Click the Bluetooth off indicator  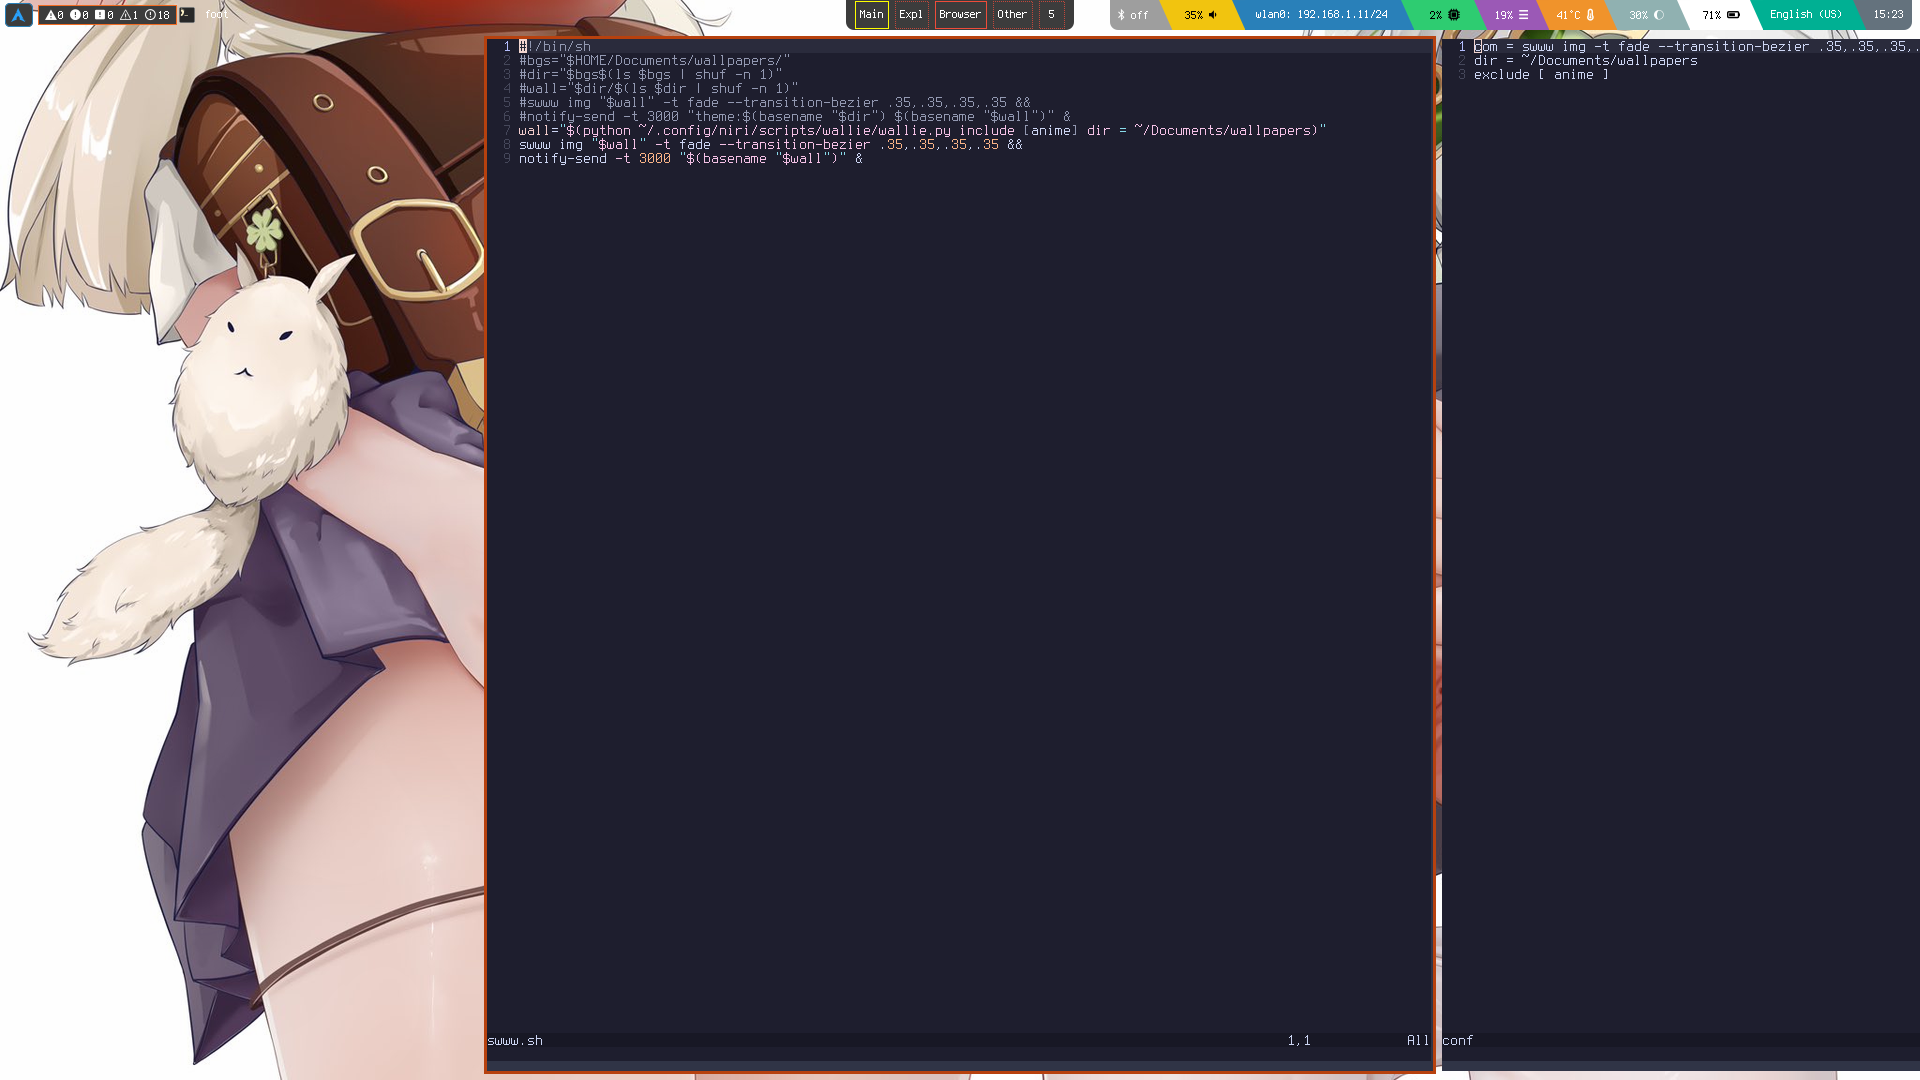point(1133,15)
